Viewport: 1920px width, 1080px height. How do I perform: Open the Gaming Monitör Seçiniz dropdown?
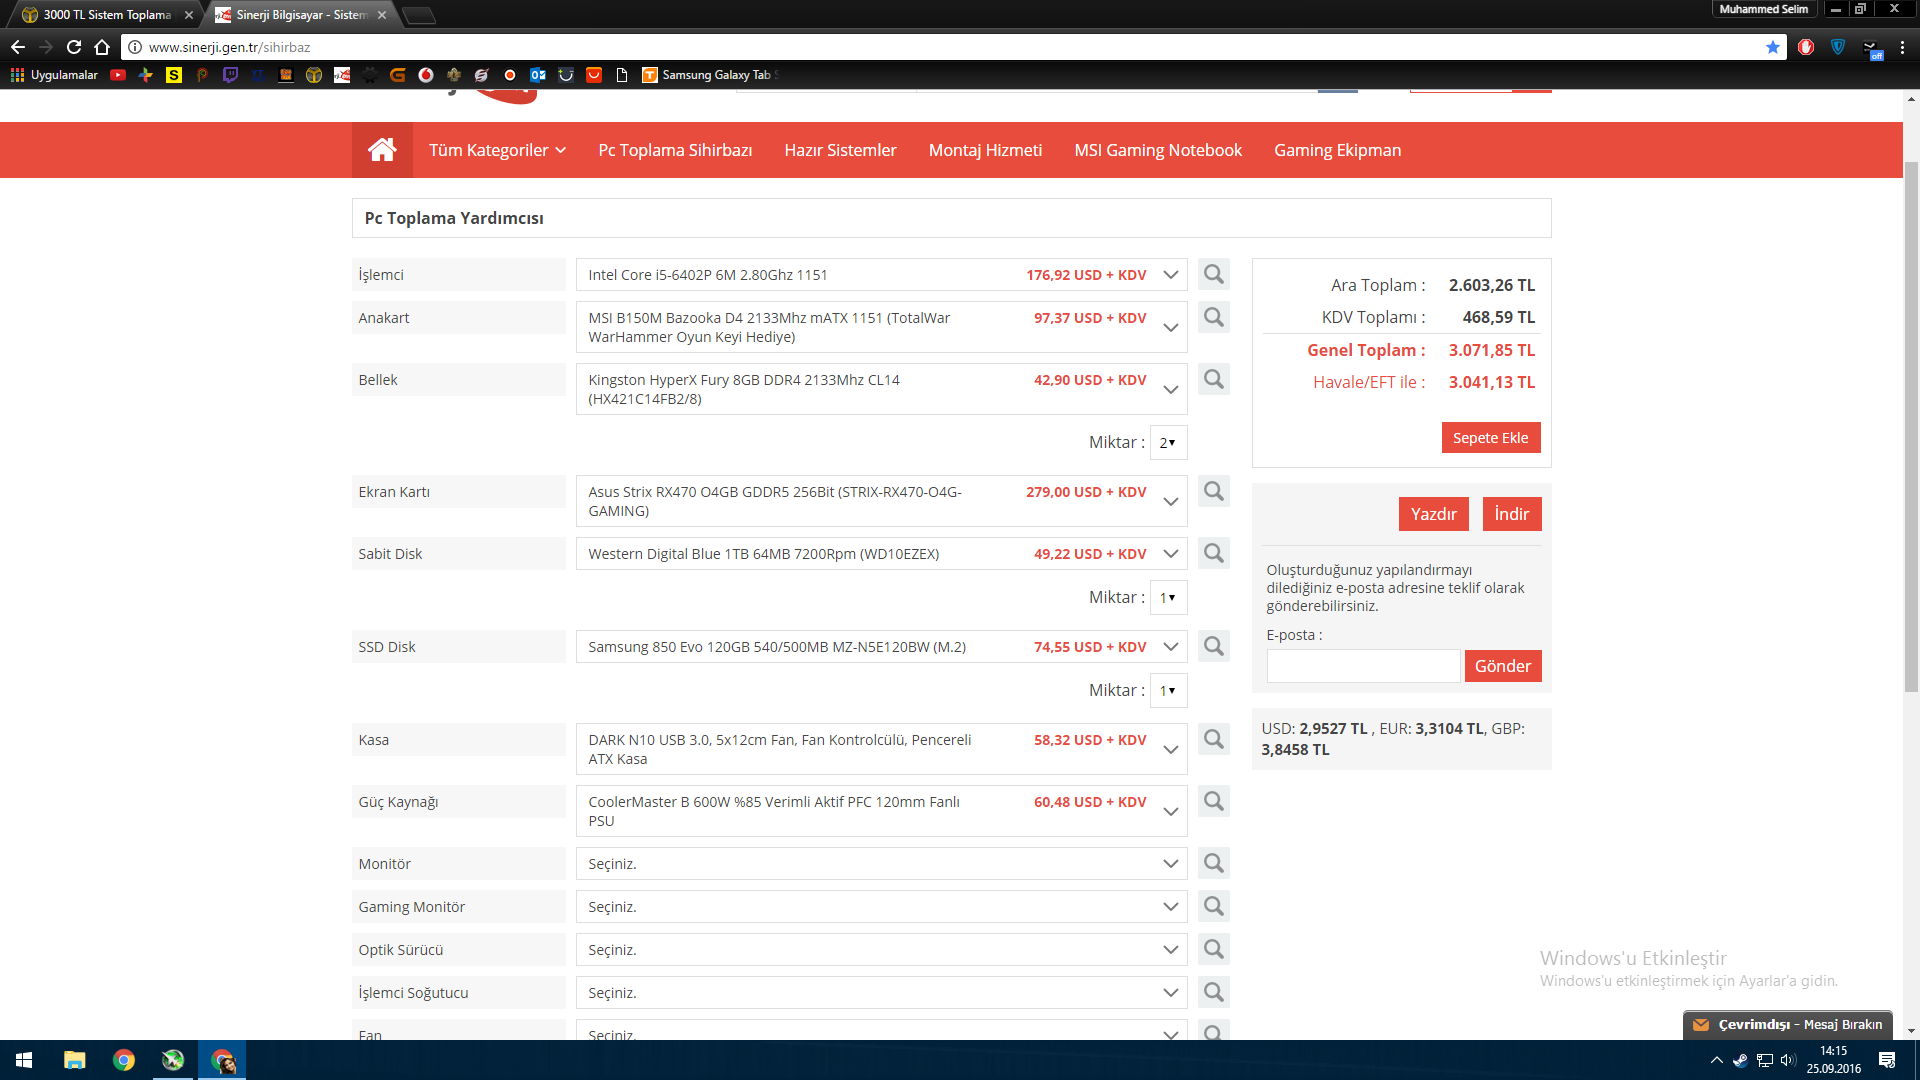(880, 907)
